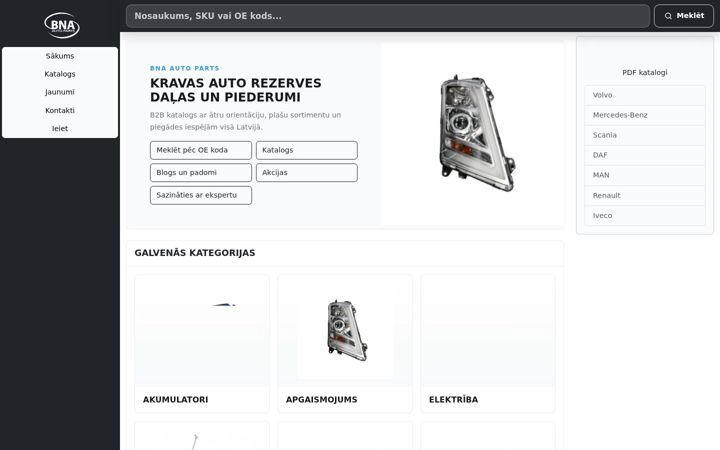This screenshot has width=720, height=450.
Task: Click the Akumulatori category image
Action: point(202,331)
